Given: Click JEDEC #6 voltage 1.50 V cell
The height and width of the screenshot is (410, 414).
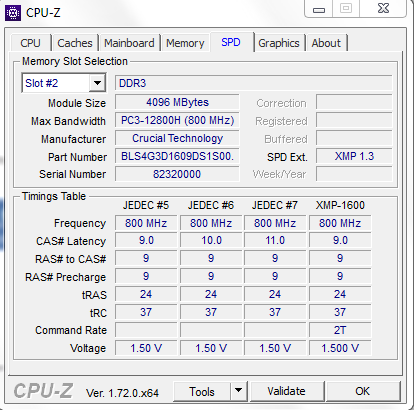Looking at the screenshot, I should 211,349.
